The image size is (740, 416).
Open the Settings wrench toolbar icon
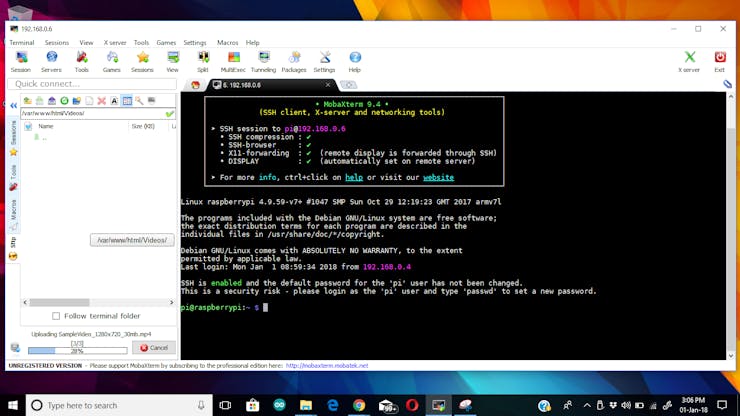tap(324, 62)
